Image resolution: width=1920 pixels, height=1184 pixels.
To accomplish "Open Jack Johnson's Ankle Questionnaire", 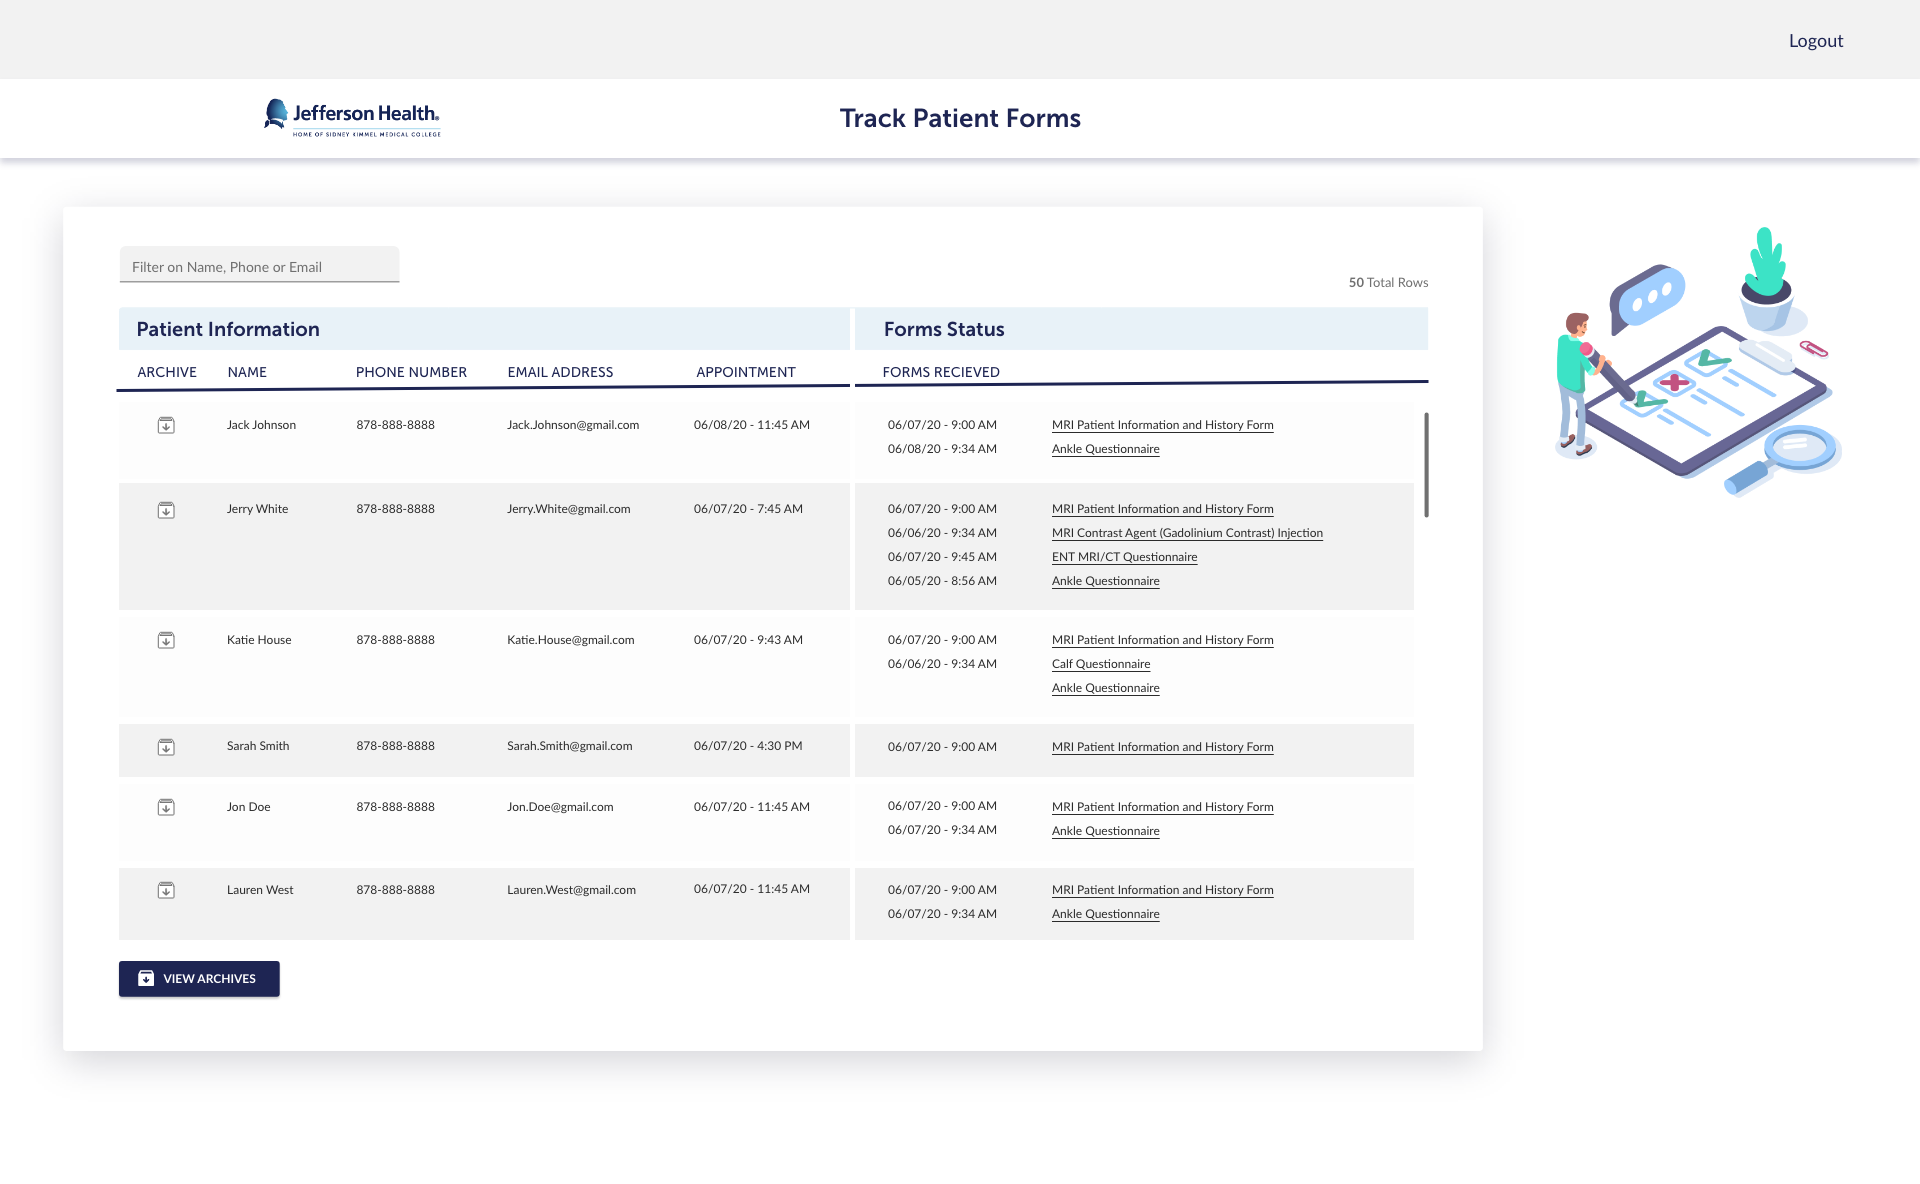I will tap(1105, 449).
